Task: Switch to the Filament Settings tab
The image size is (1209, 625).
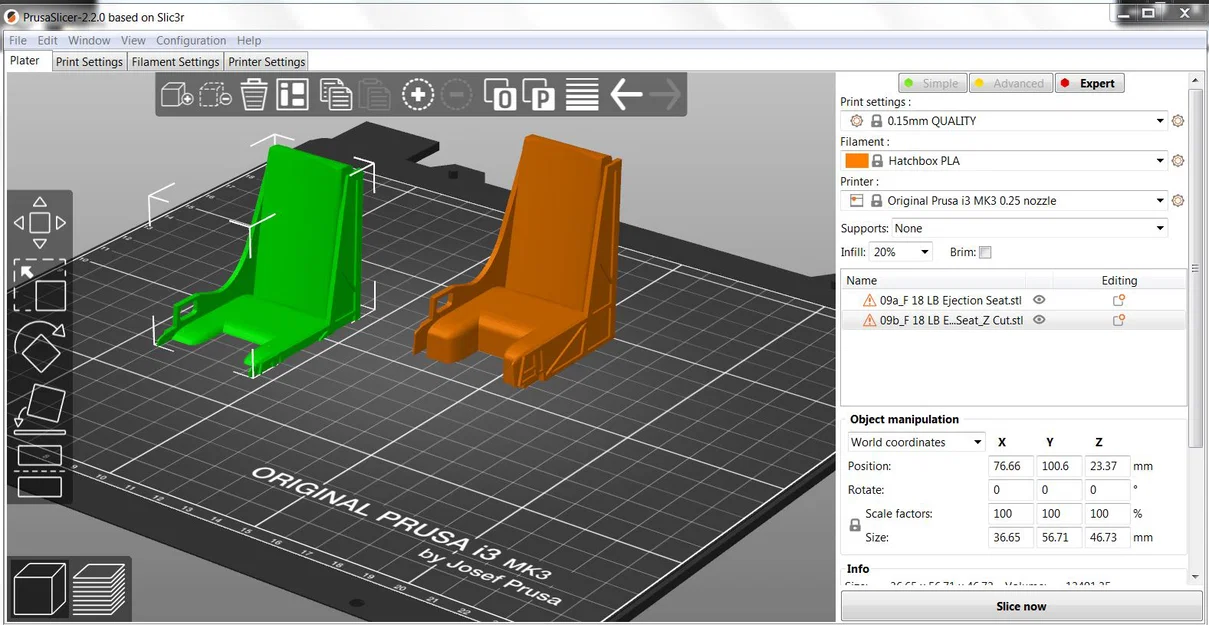Action: [175, 62]
